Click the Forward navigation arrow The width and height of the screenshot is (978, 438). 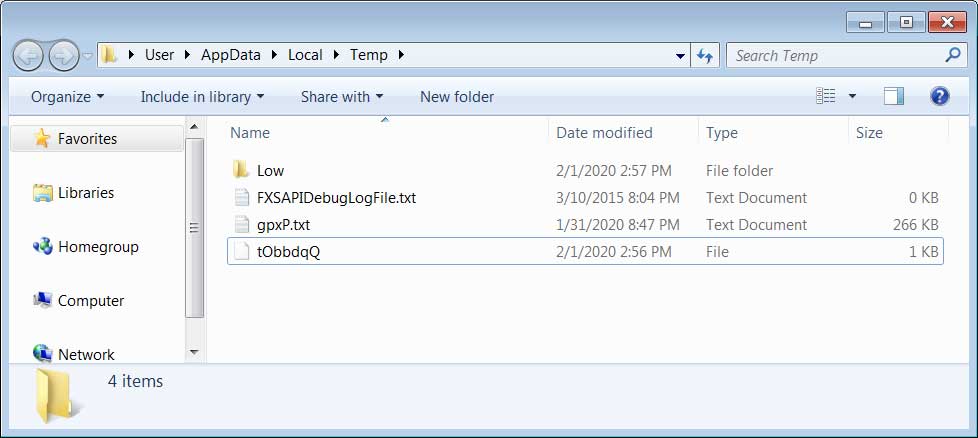(62, 54)
